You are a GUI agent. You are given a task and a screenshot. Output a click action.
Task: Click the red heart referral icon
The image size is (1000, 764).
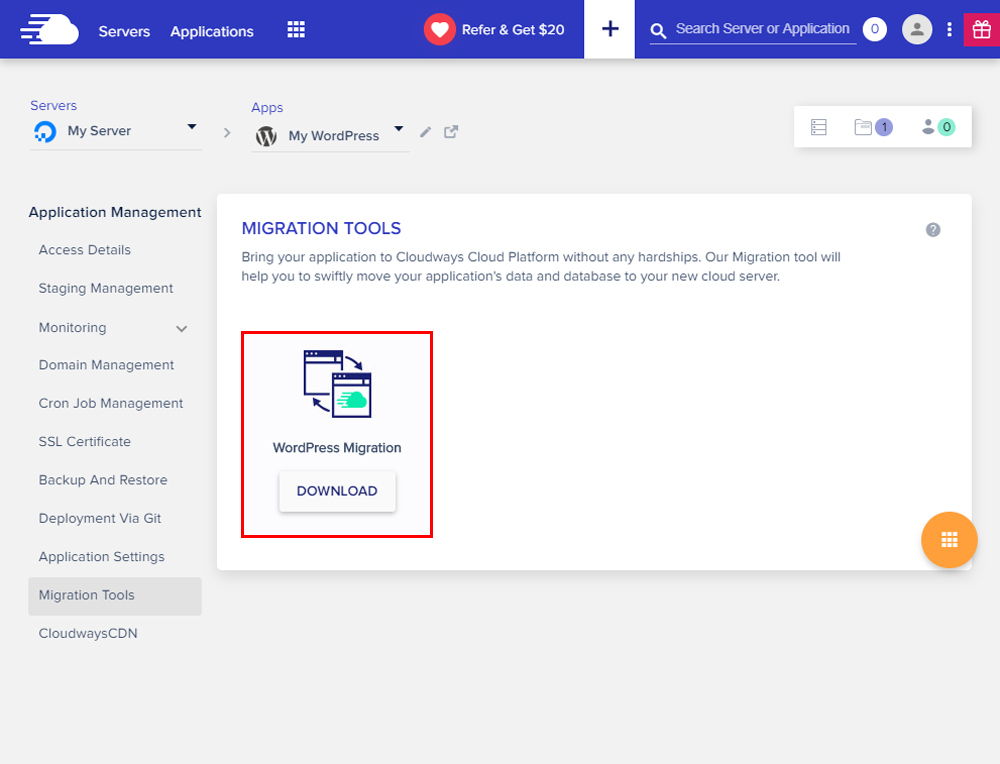[439, 29]
